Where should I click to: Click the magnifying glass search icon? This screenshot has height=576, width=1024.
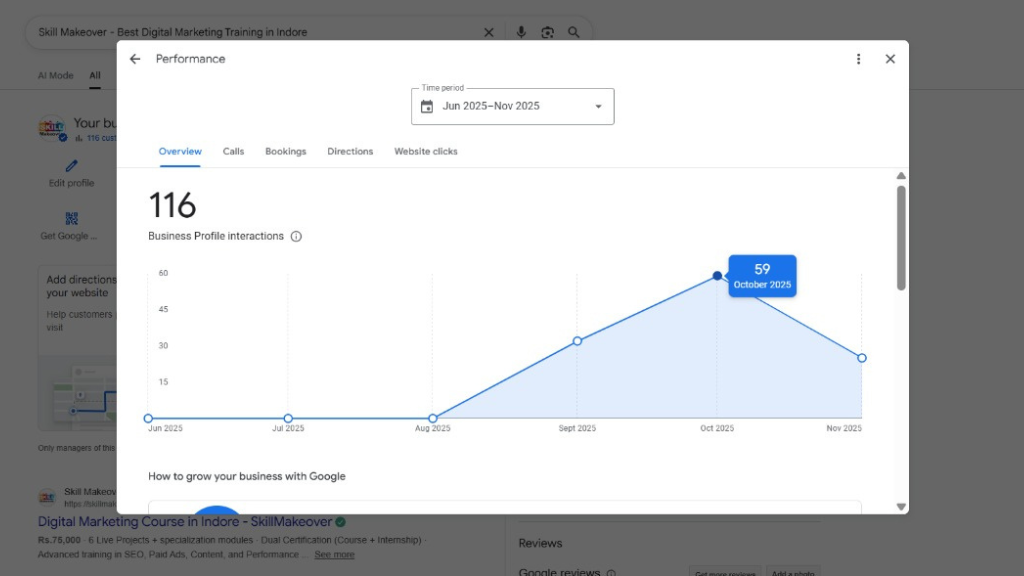574,32
